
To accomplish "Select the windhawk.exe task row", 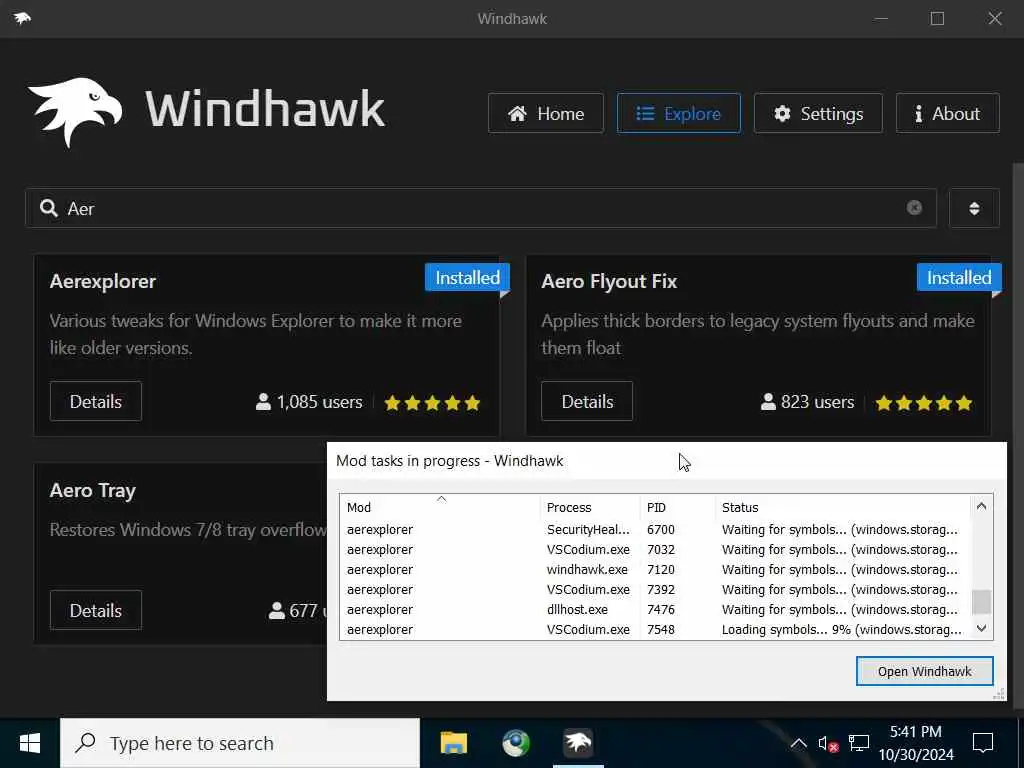I will (x=656, y=569).
